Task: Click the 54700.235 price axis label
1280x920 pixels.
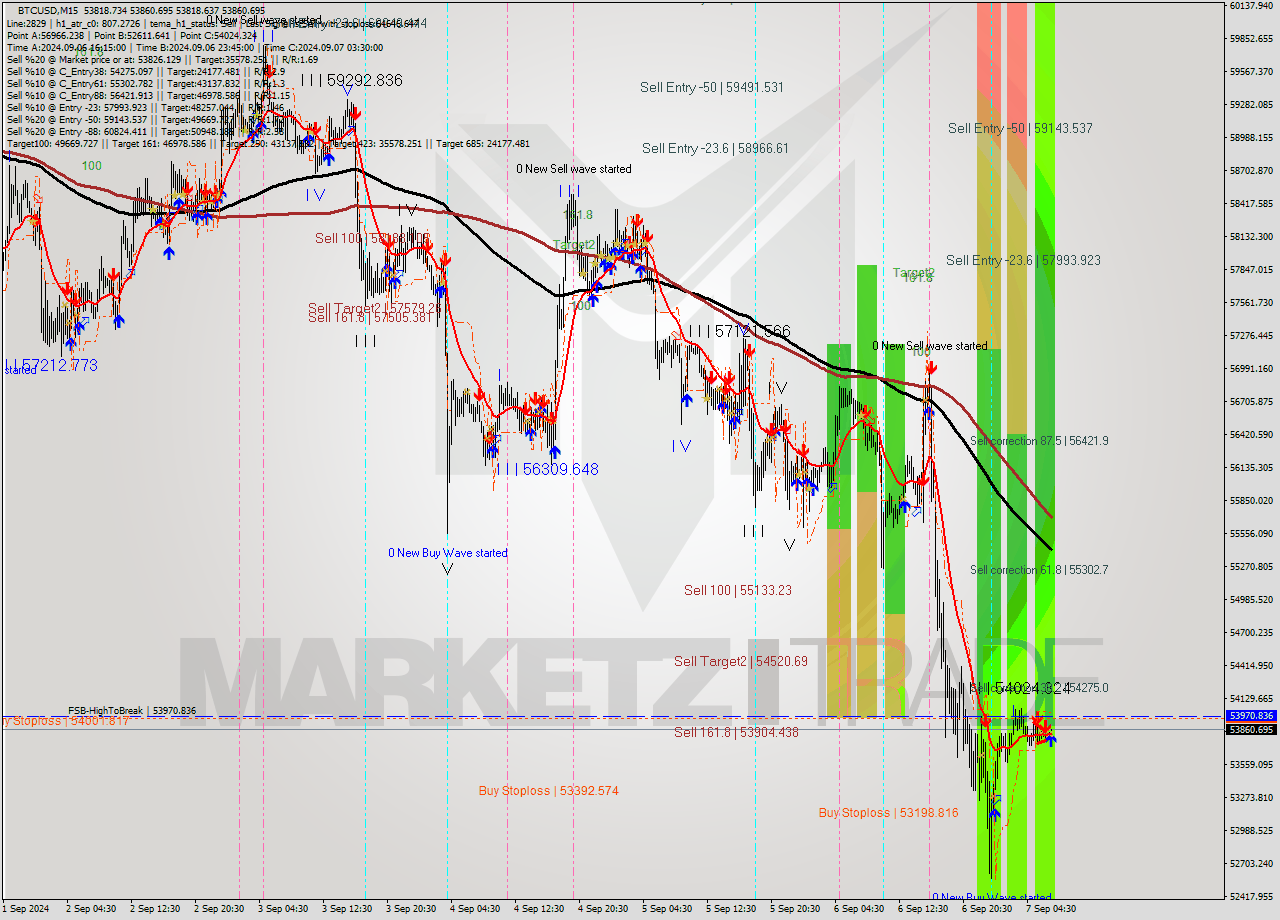Action: (x=1251, y=633)
